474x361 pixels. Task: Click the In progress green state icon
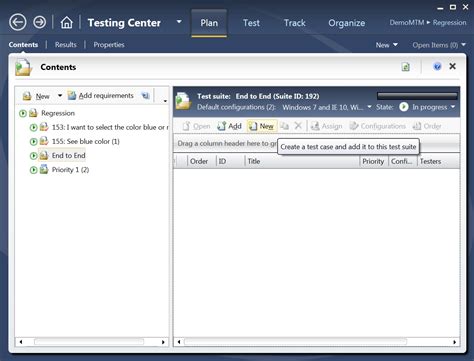[x=404, y=107]
